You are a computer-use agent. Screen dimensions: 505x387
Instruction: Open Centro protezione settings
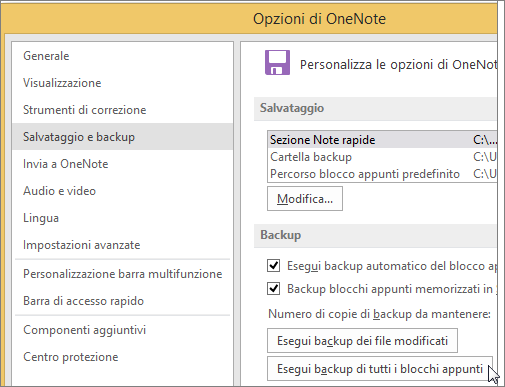tap(122, 357)
